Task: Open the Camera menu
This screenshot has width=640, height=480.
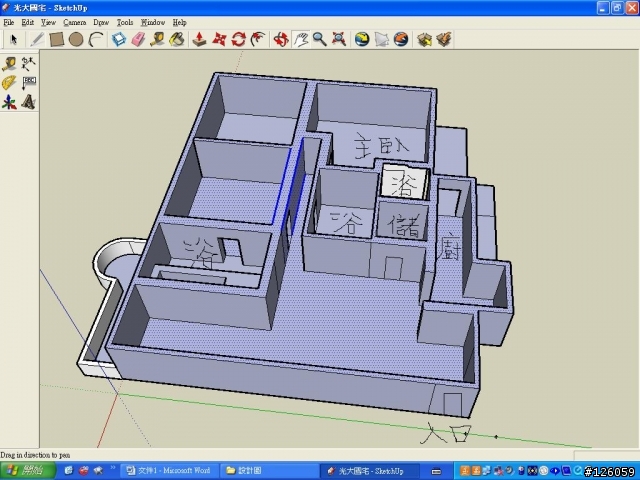Action: (x=75, y=22)
